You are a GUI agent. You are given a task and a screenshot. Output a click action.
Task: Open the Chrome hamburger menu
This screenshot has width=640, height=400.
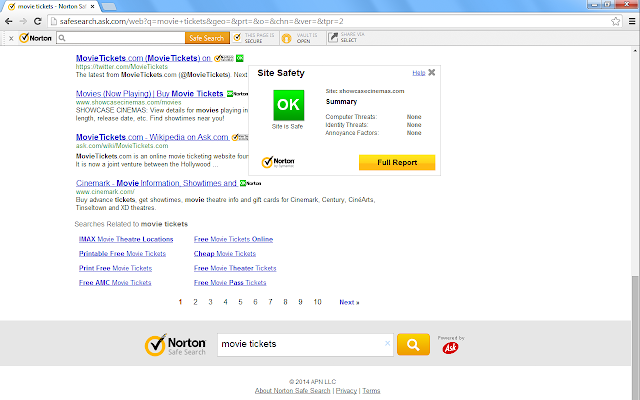(x=632, y=21)
